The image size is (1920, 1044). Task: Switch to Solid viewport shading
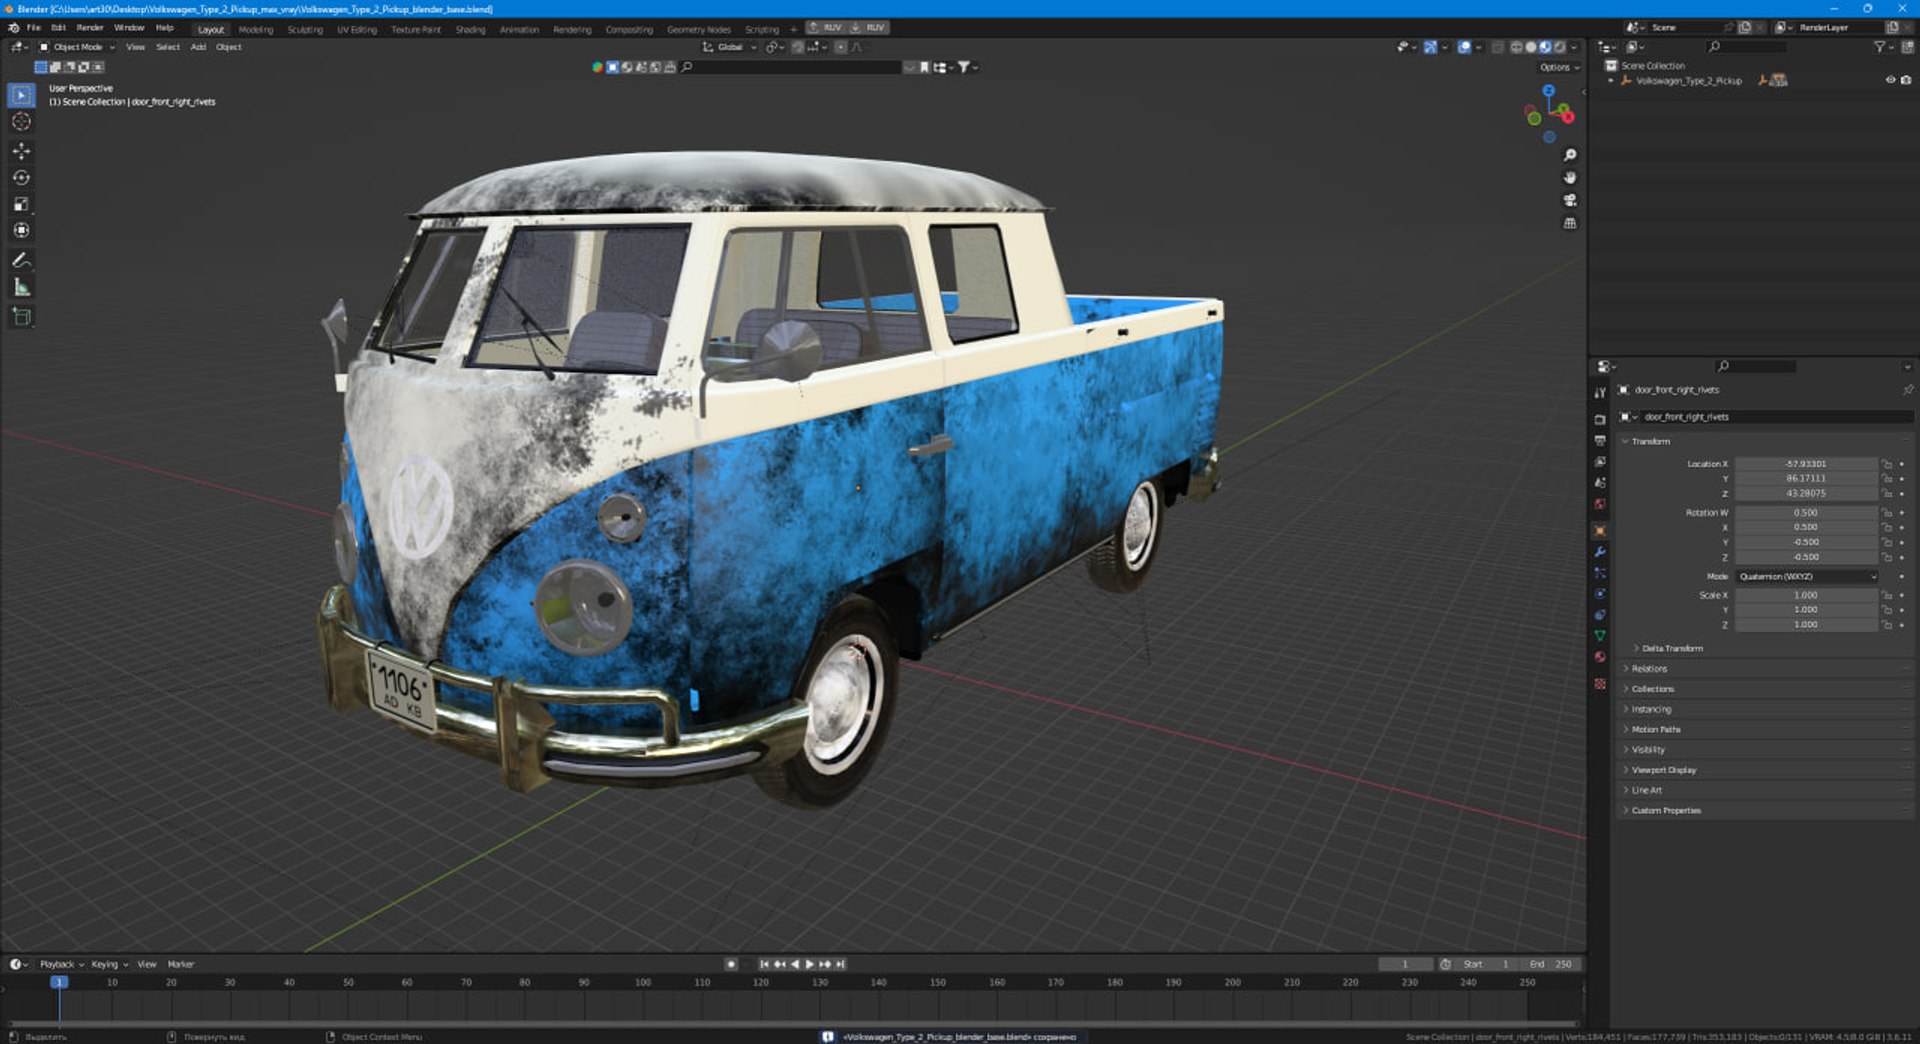point(1530,47)
